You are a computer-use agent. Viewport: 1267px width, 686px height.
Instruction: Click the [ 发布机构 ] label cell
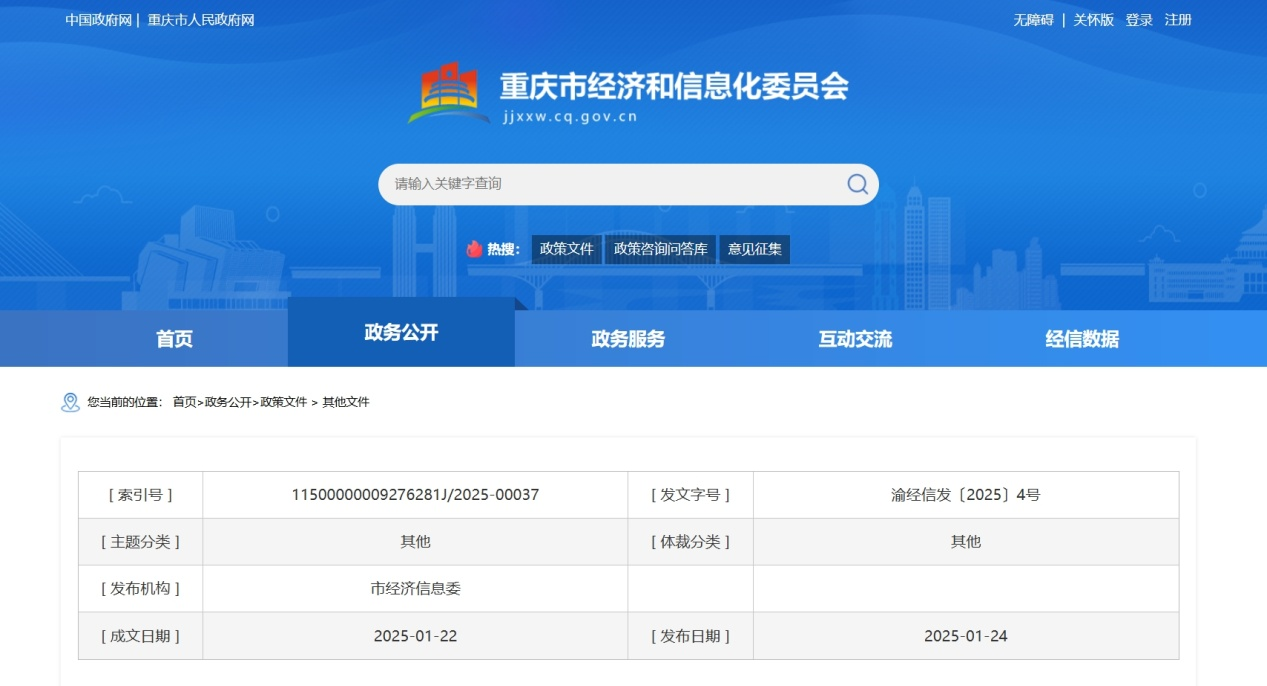(141, 589)
